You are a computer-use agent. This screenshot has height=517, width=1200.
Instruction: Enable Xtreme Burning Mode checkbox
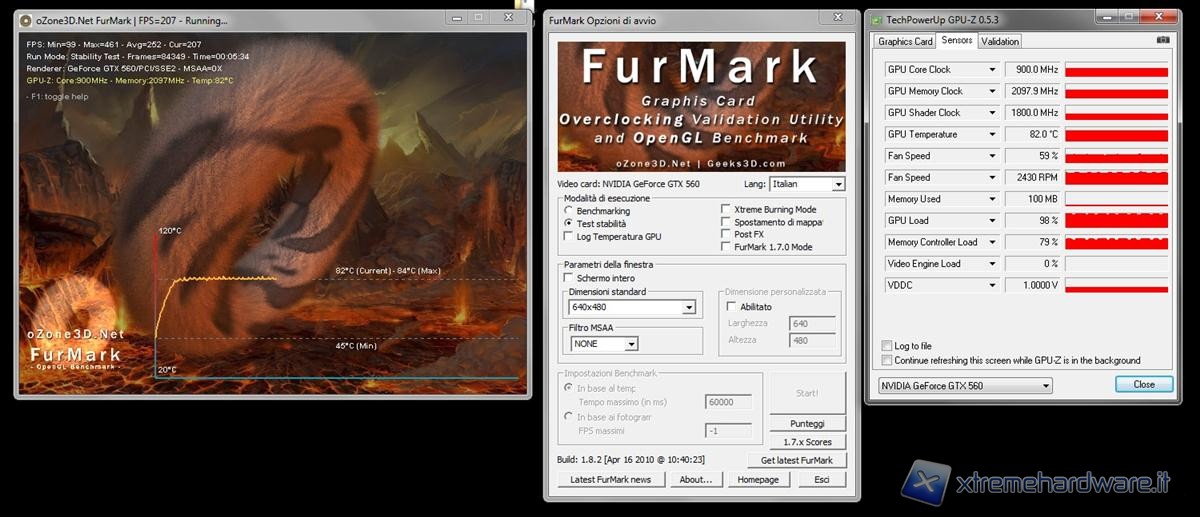(726, 210)
